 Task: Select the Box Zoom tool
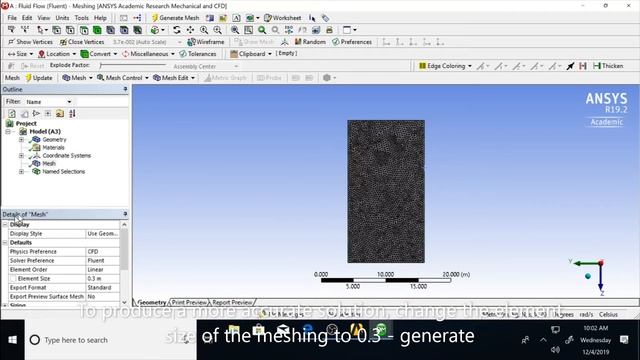[x=218, y=30]
